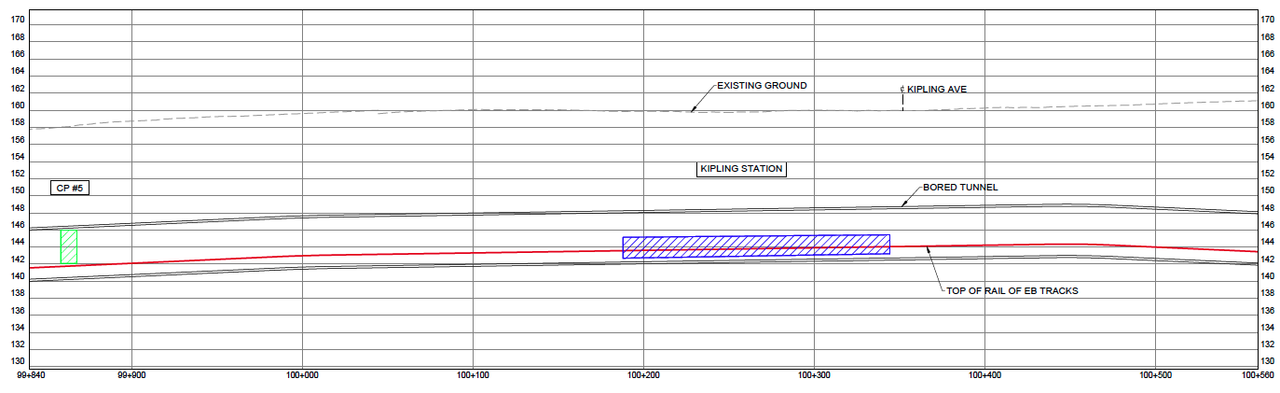Screen dimensions: 1280x393
Task: Click the EXISTING GROUND label
Action: click(761, 86)
